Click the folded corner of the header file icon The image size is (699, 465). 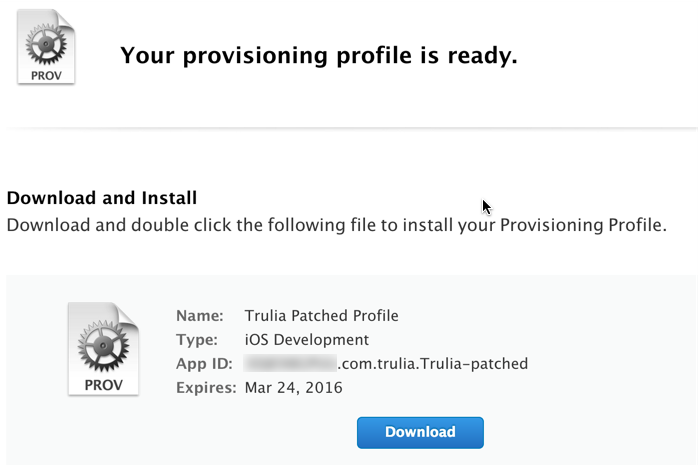point(66,20)
